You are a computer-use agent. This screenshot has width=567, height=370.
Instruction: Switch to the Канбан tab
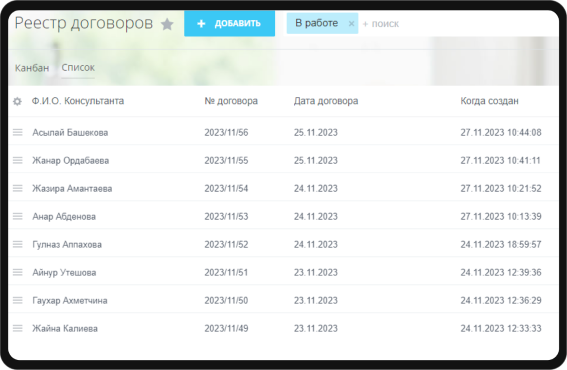tap(32, 68)
